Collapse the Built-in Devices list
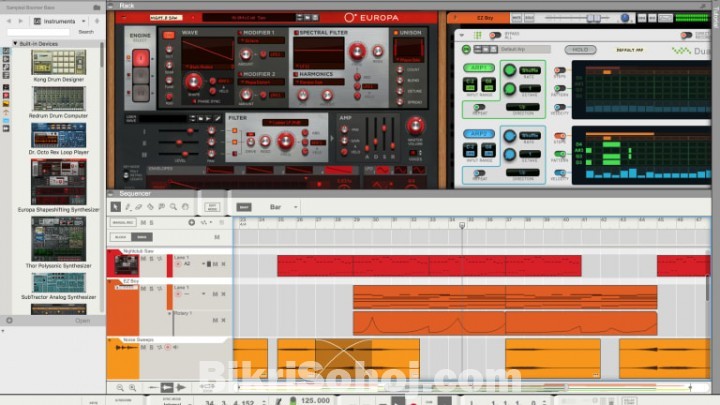This screenshot has height=405, width=720. pyautogui.click(x=15, y=44)
